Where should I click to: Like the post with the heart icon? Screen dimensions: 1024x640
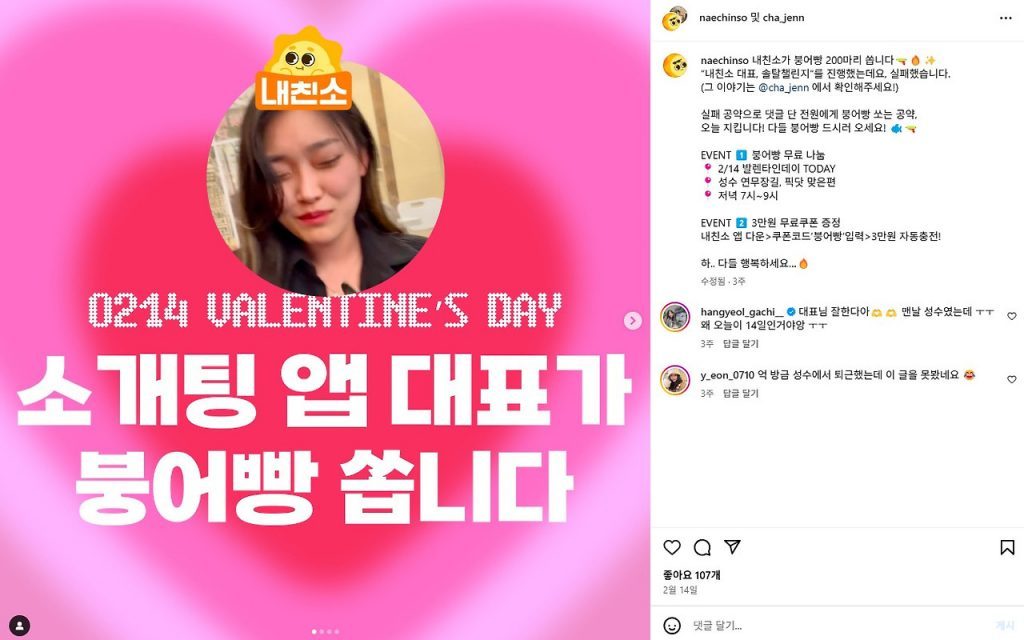672,547
